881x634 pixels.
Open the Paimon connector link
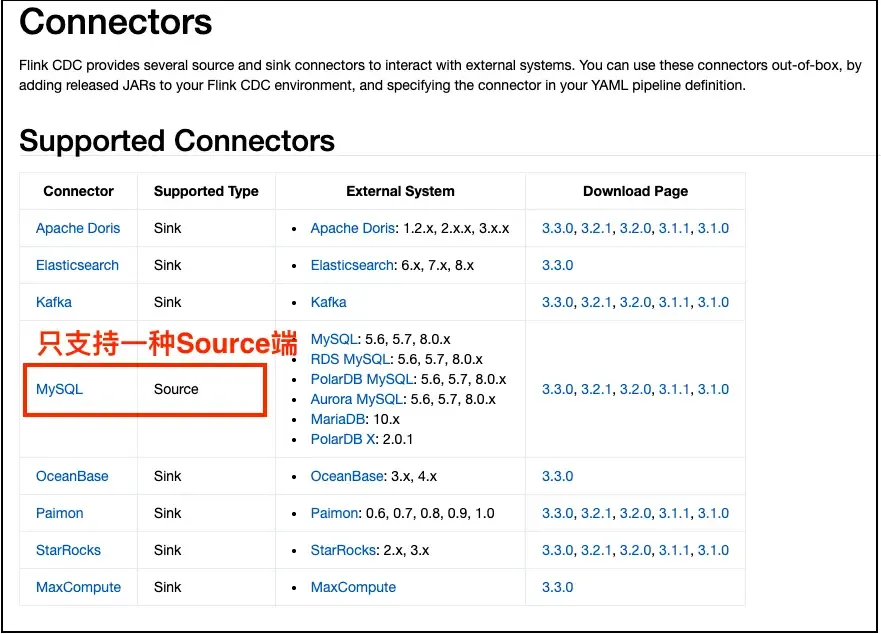click(x=60, y=513)
